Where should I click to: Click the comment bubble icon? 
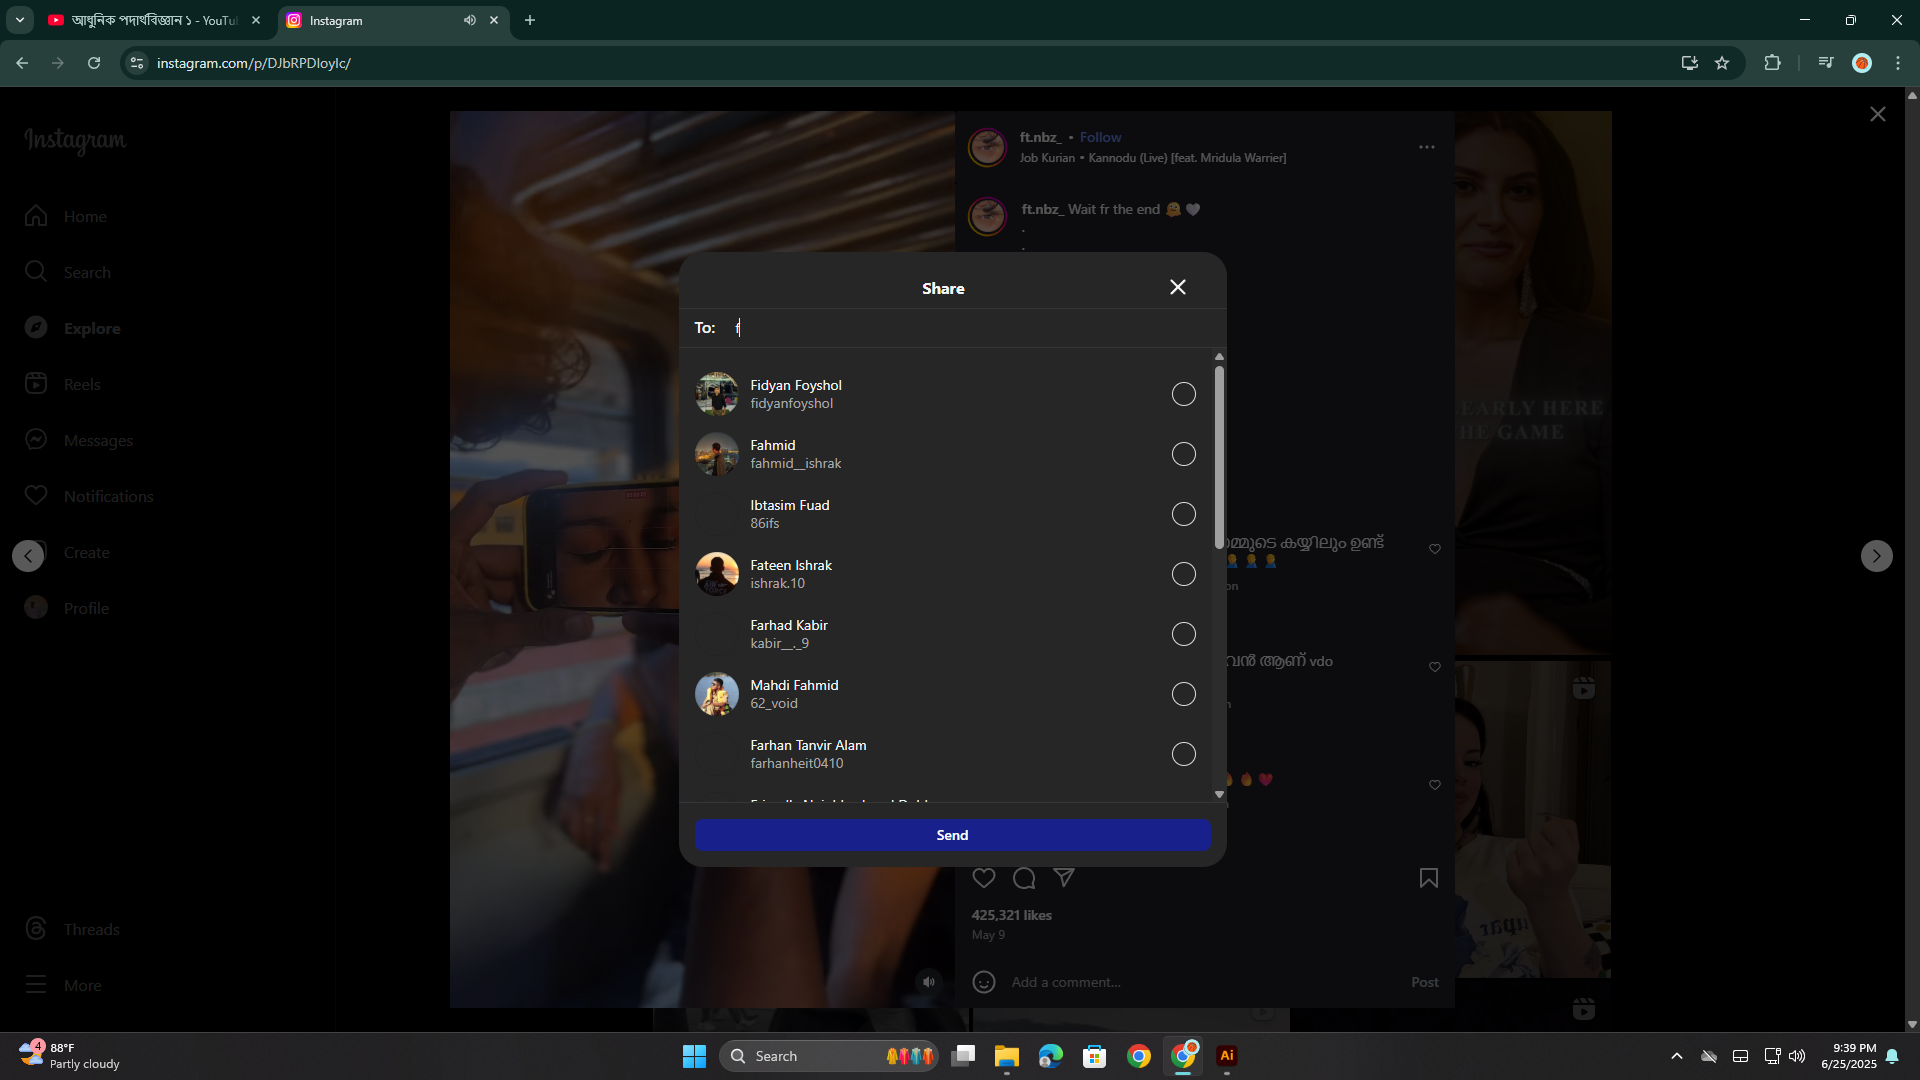[1024, 878]
